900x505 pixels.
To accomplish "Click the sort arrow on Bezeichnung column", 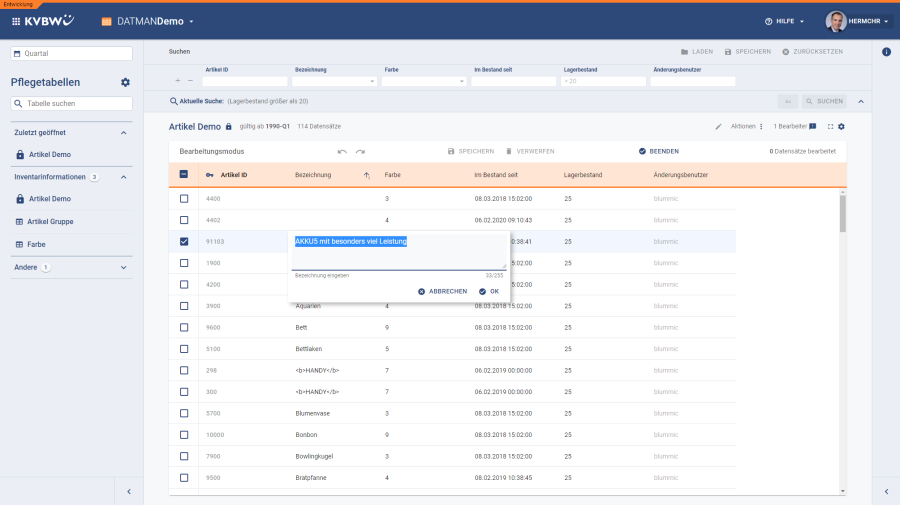I will coord(366,175).
